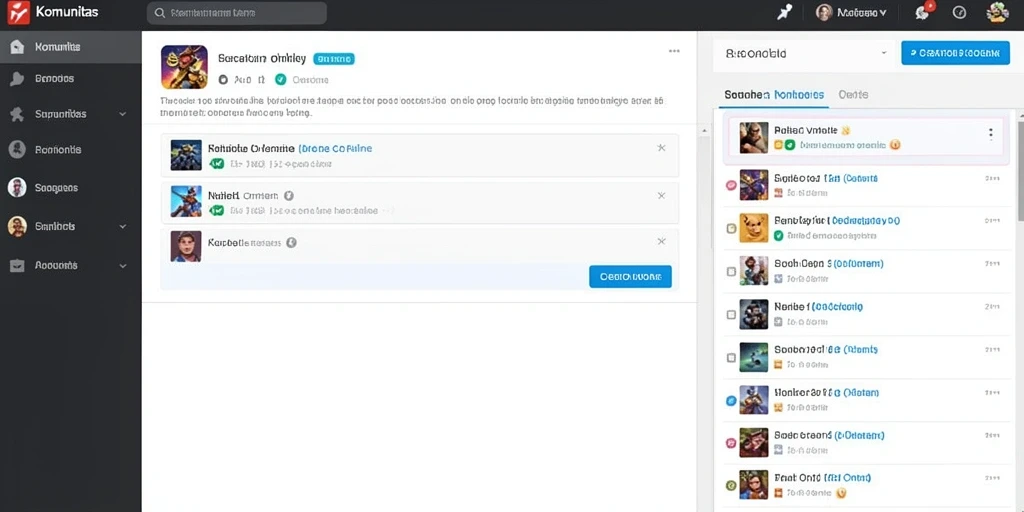Image resolution: width=1024 pixels, height=512 pixels.
Task: Click the circular help icon in top bar
Action: (959, 12)
